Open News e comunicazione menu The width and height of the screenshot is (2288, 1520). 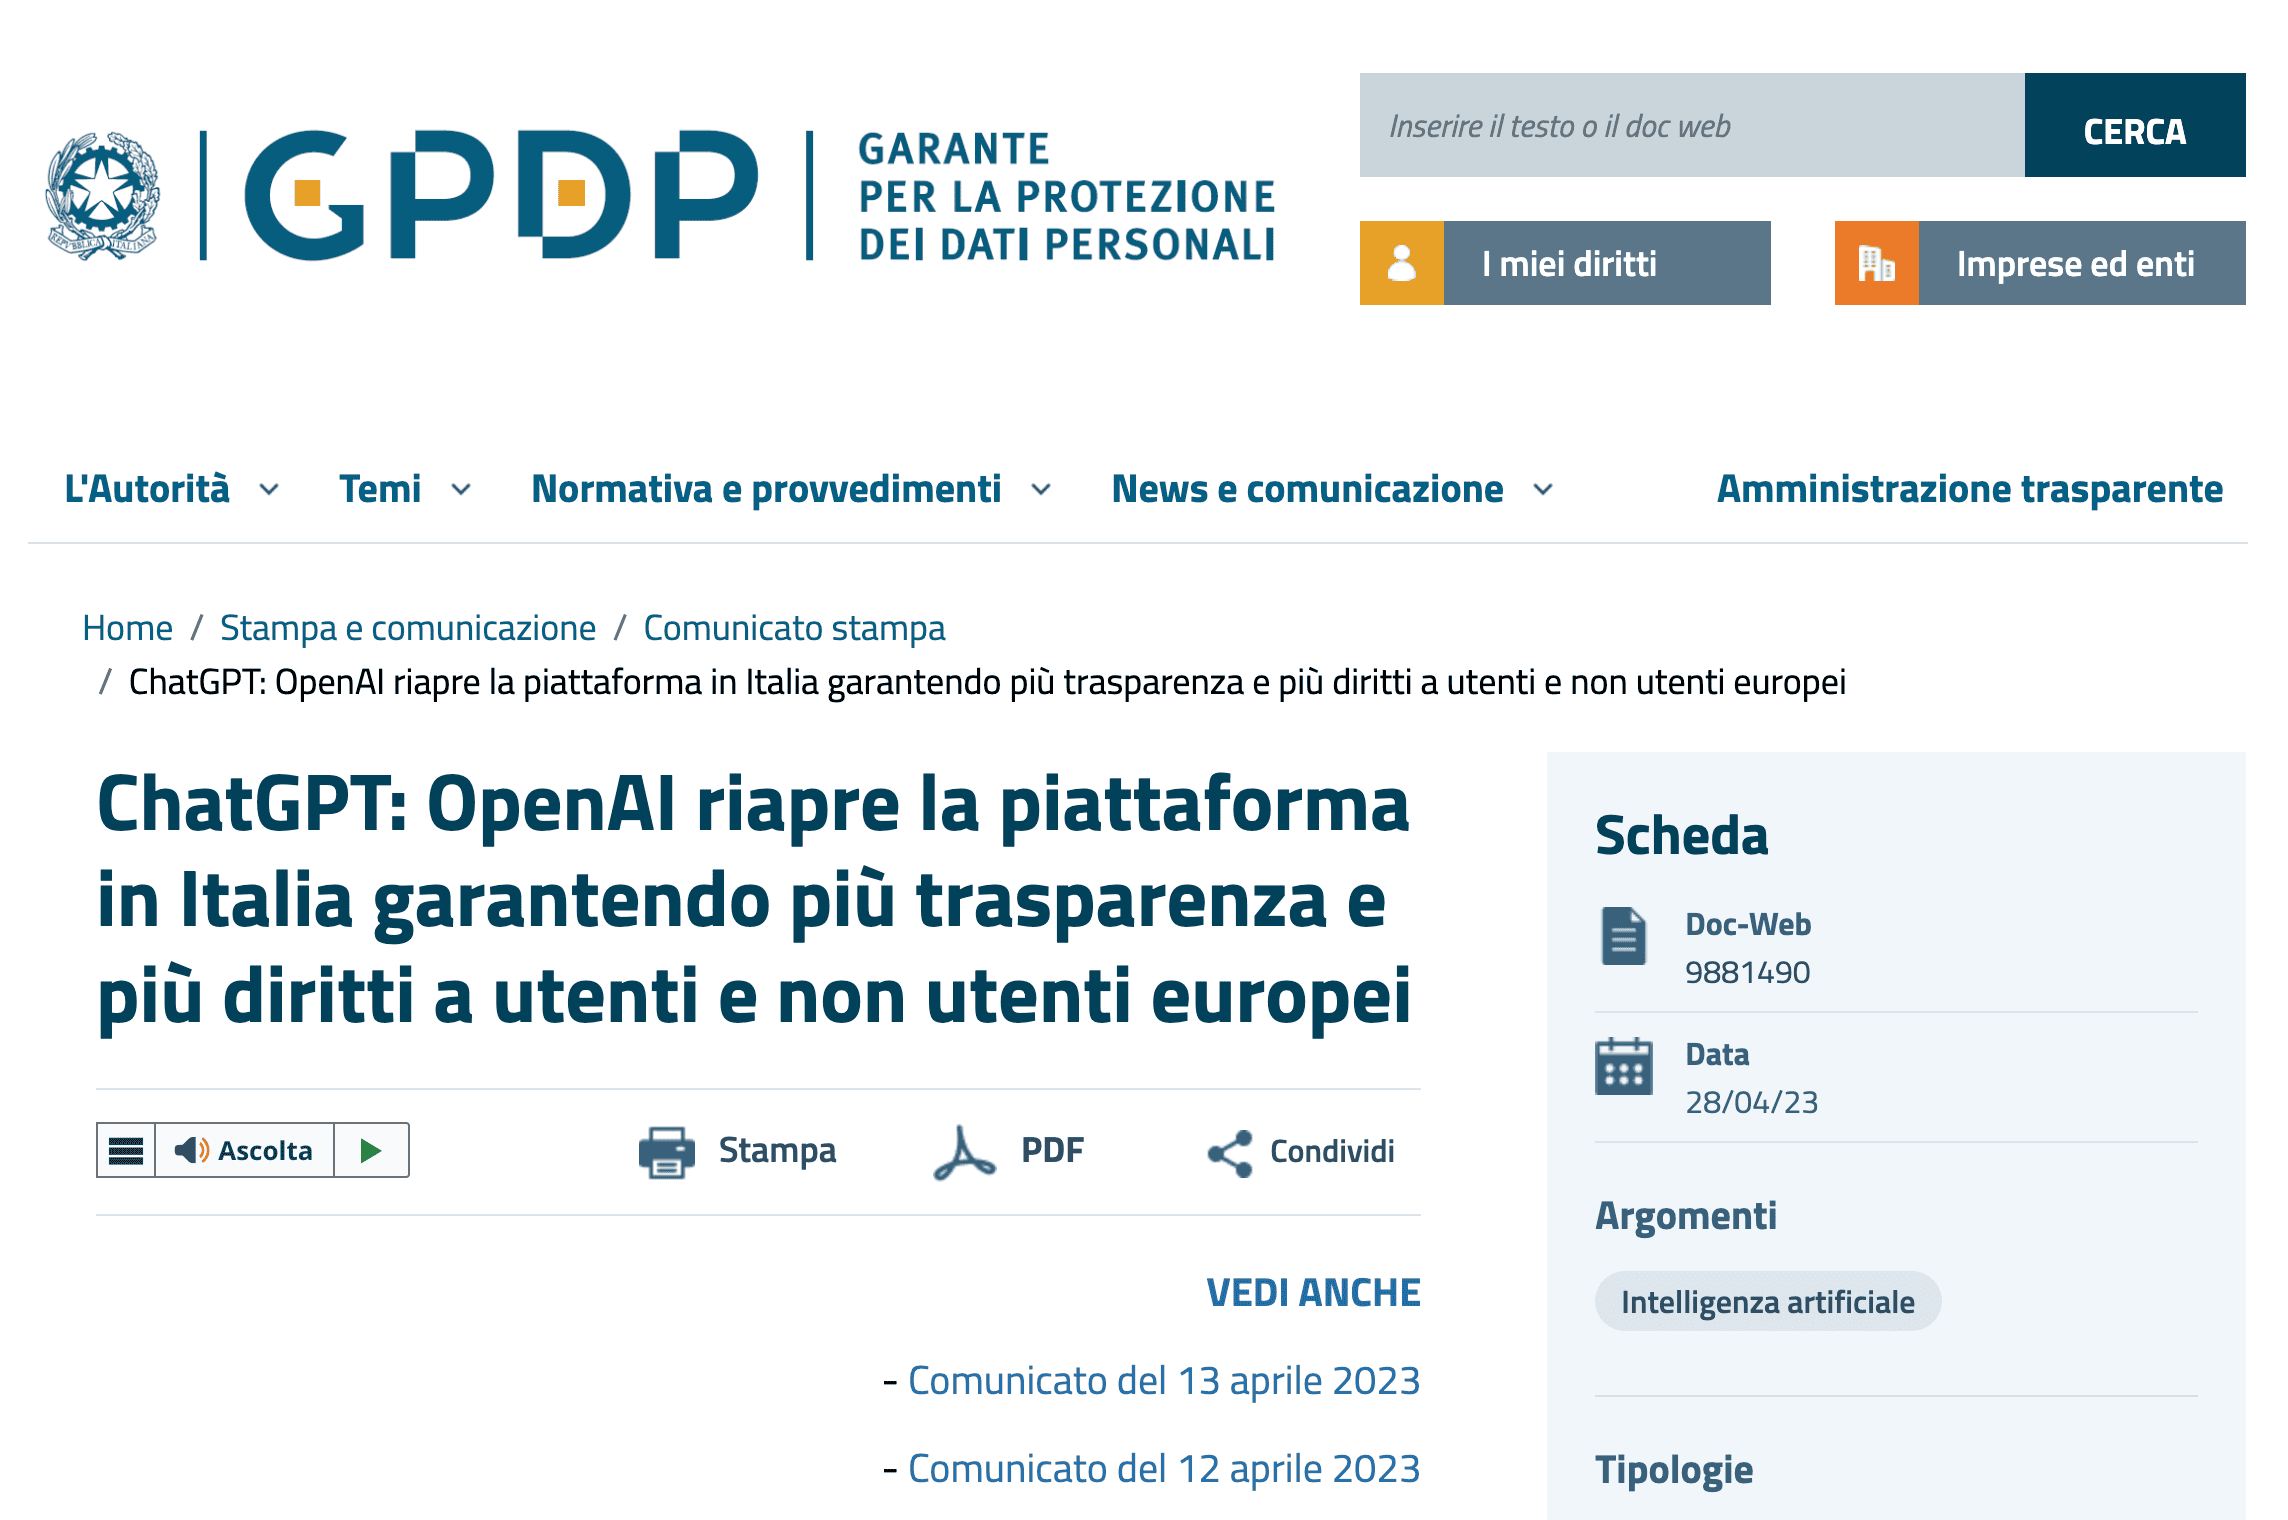[1307, 489]
